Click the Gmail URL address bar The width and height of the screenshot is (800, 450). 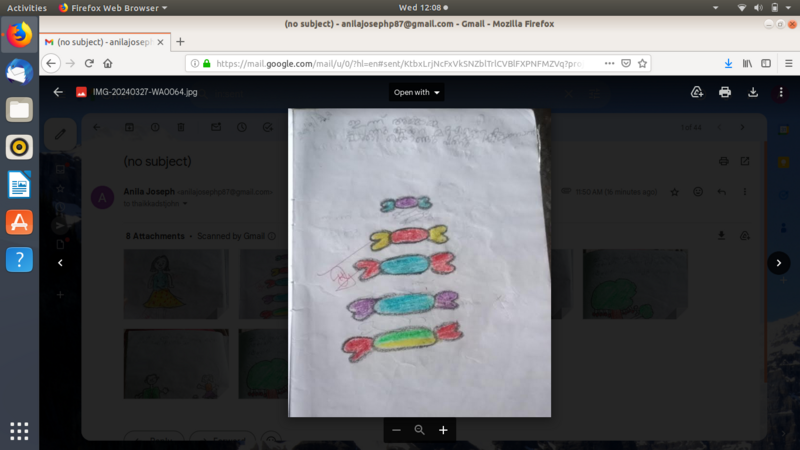coord(400,63)
